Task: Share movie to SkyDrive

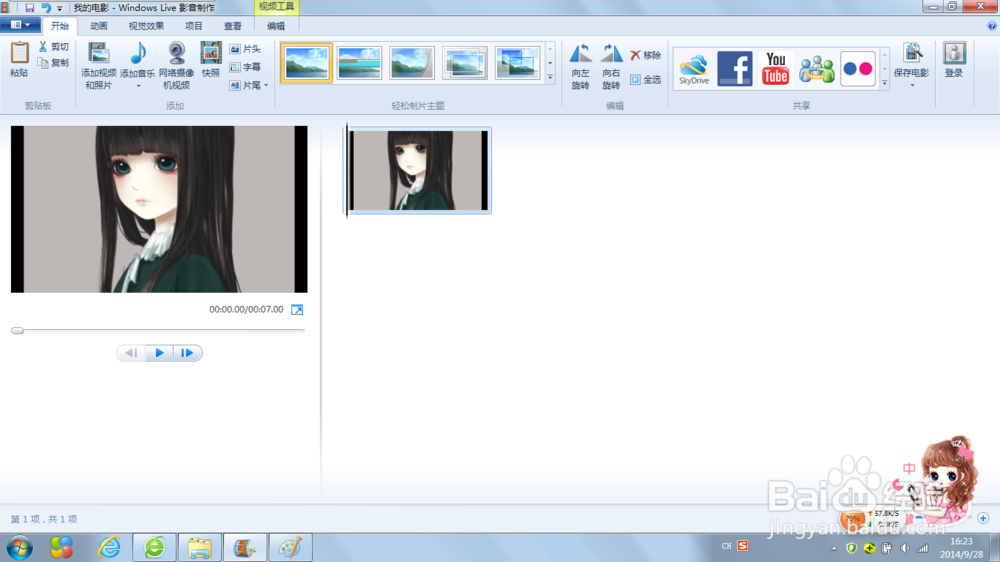Action: pyautogui.click(x=694, y=69)
